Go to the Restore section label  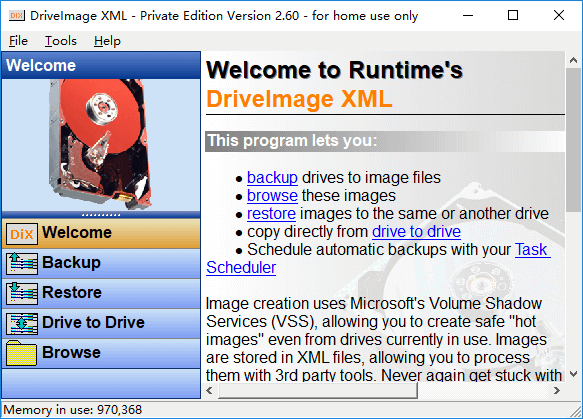click(72, 293)
